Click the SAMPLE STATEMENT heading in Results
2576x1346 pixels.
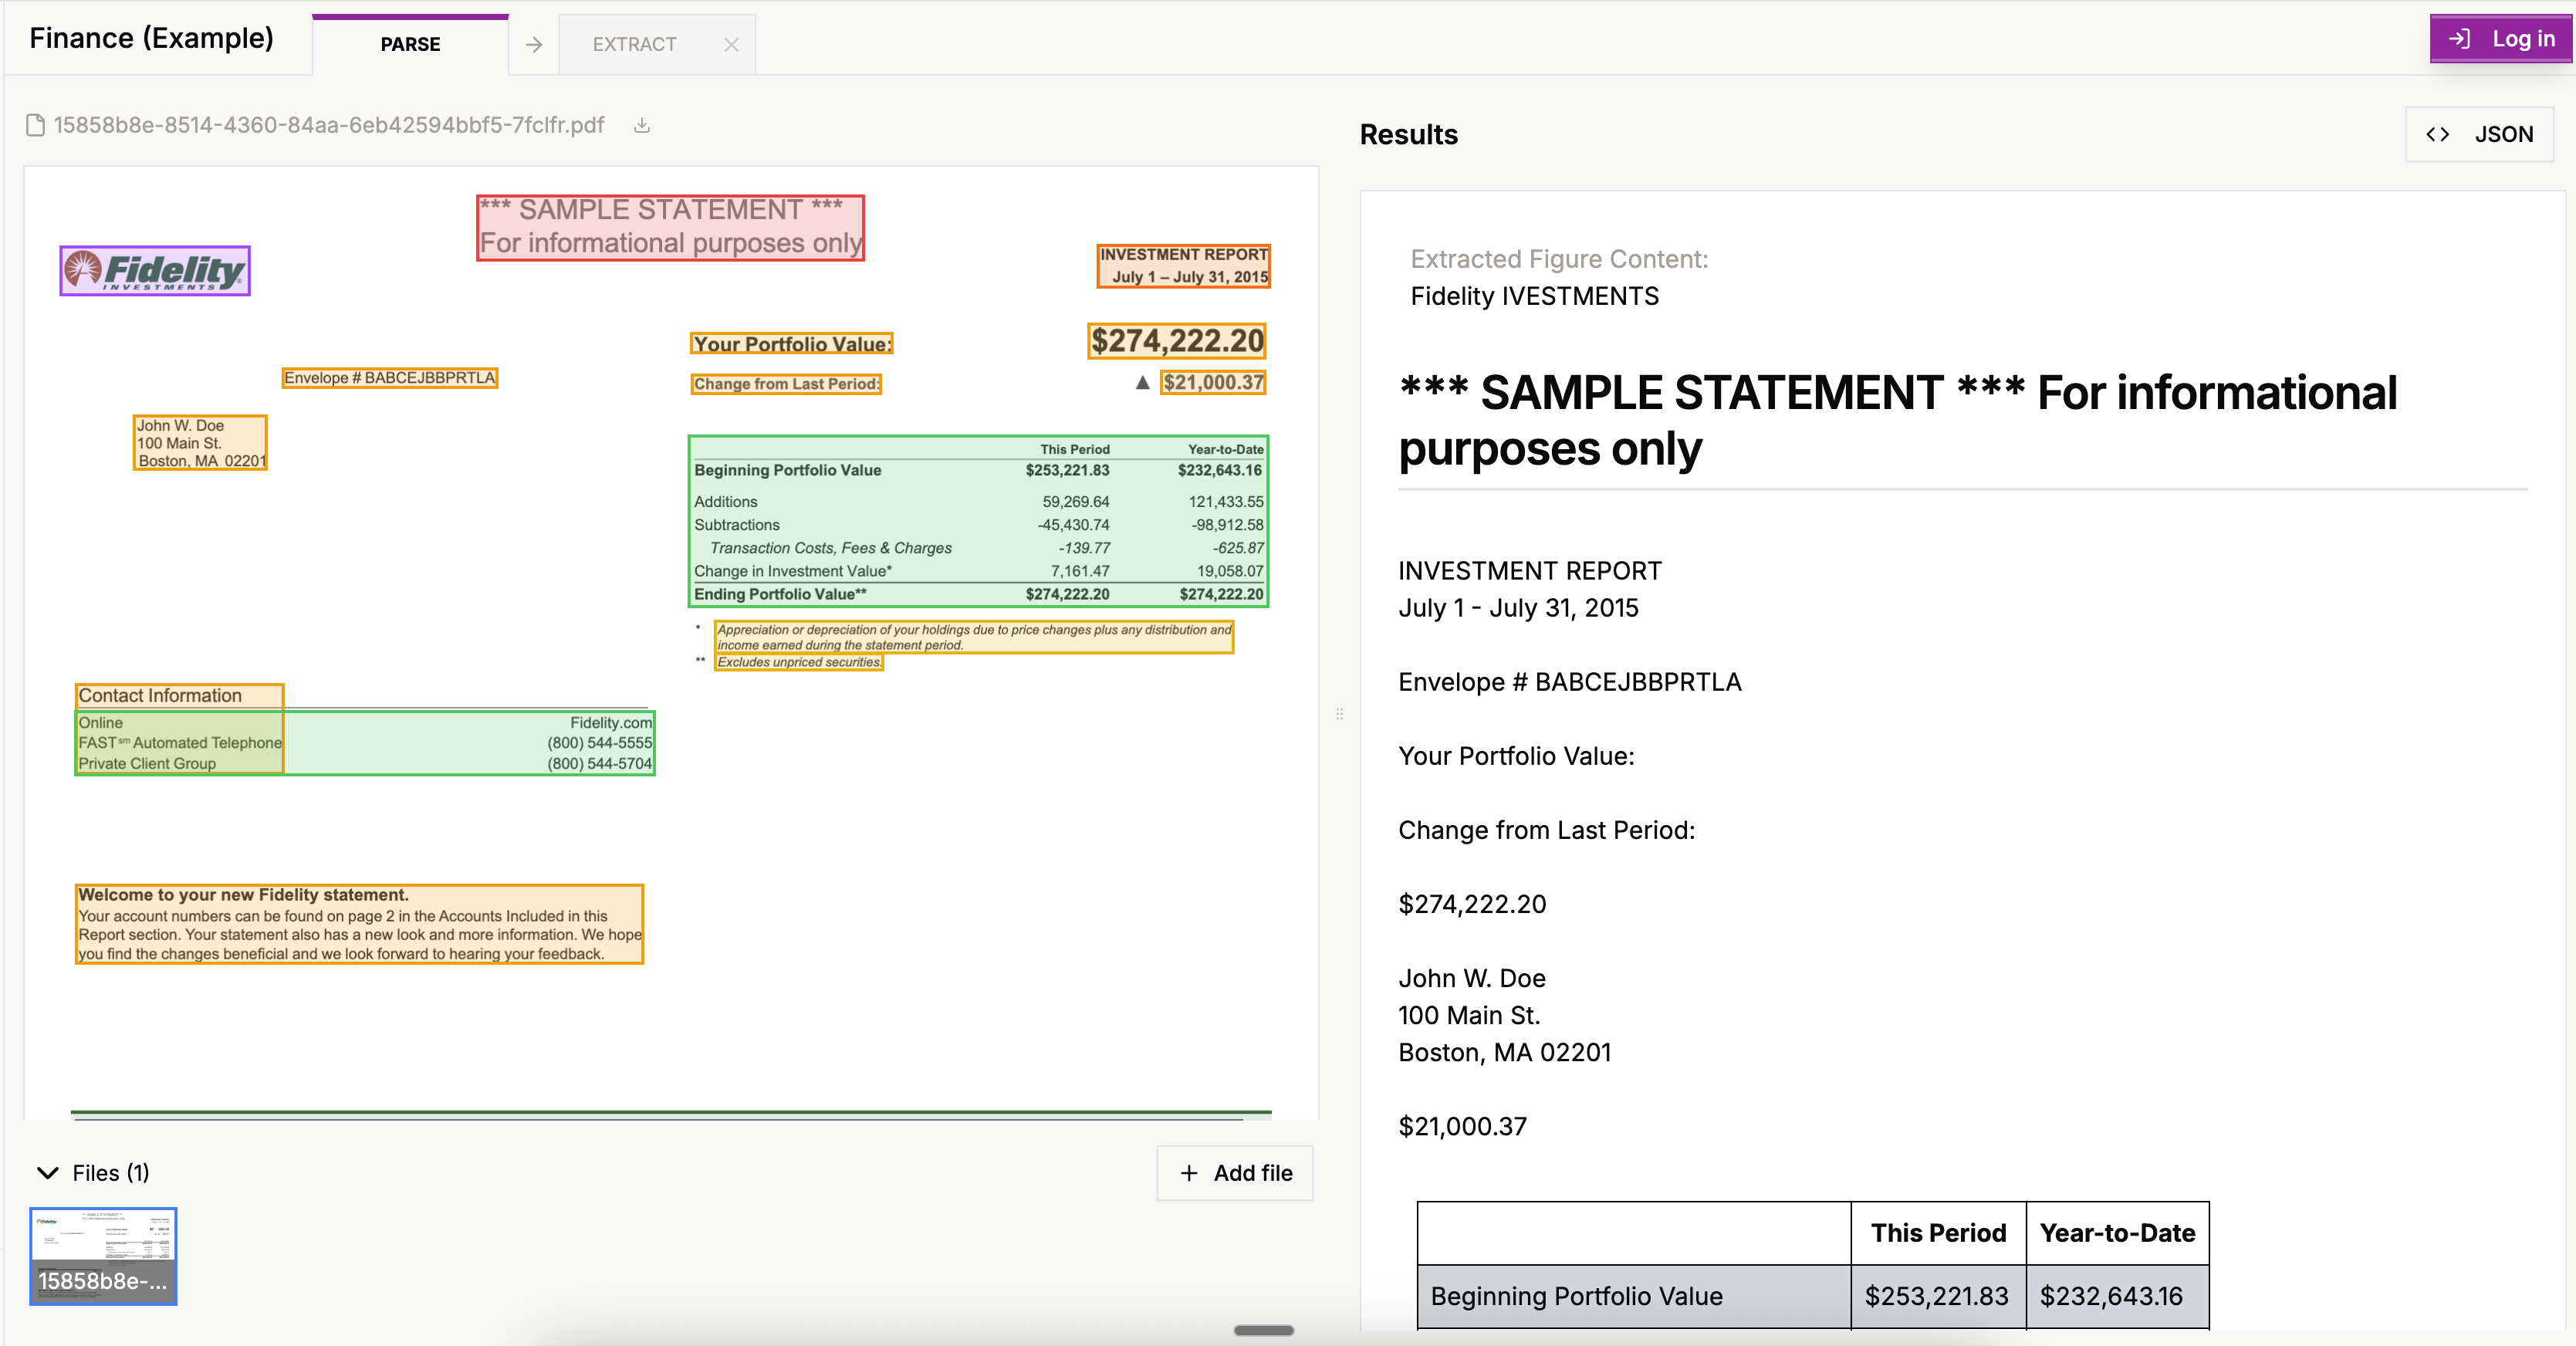[1897, 420]
